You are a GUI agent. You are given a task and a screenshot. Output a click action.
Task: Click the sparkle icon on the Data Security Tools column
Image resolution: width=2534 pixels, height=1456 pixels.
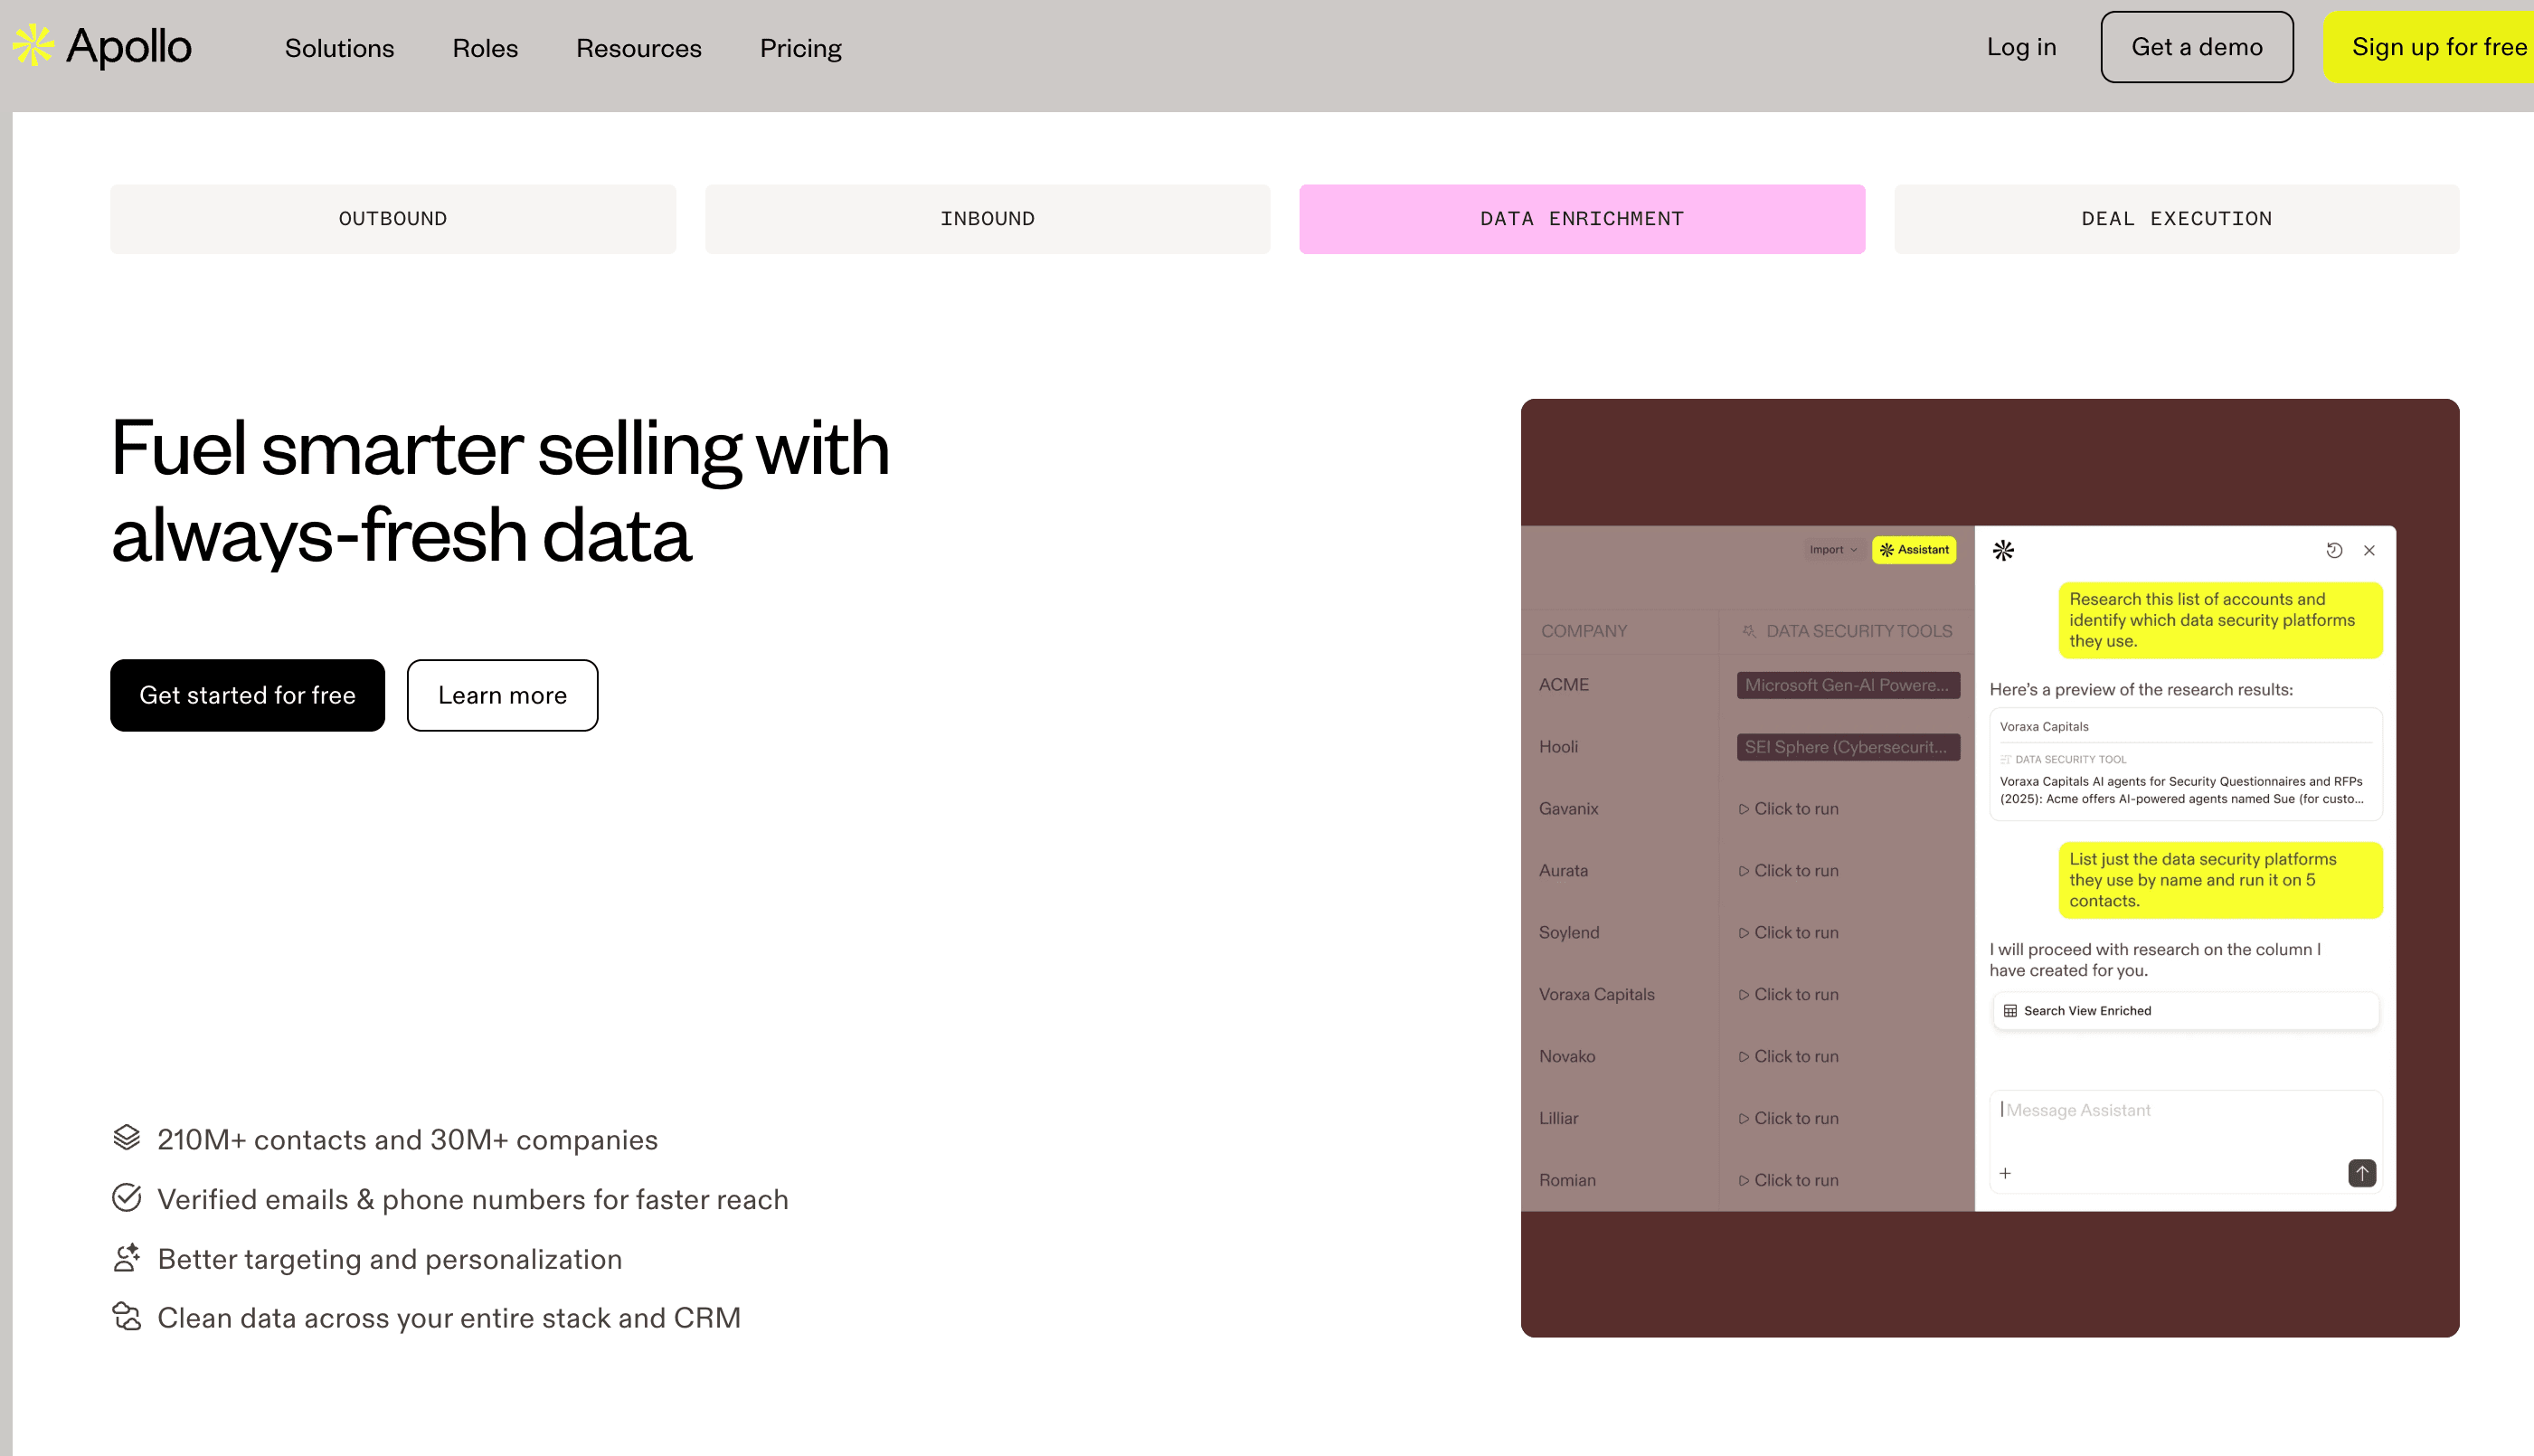pyautogui.click(x=1748, y=631)
